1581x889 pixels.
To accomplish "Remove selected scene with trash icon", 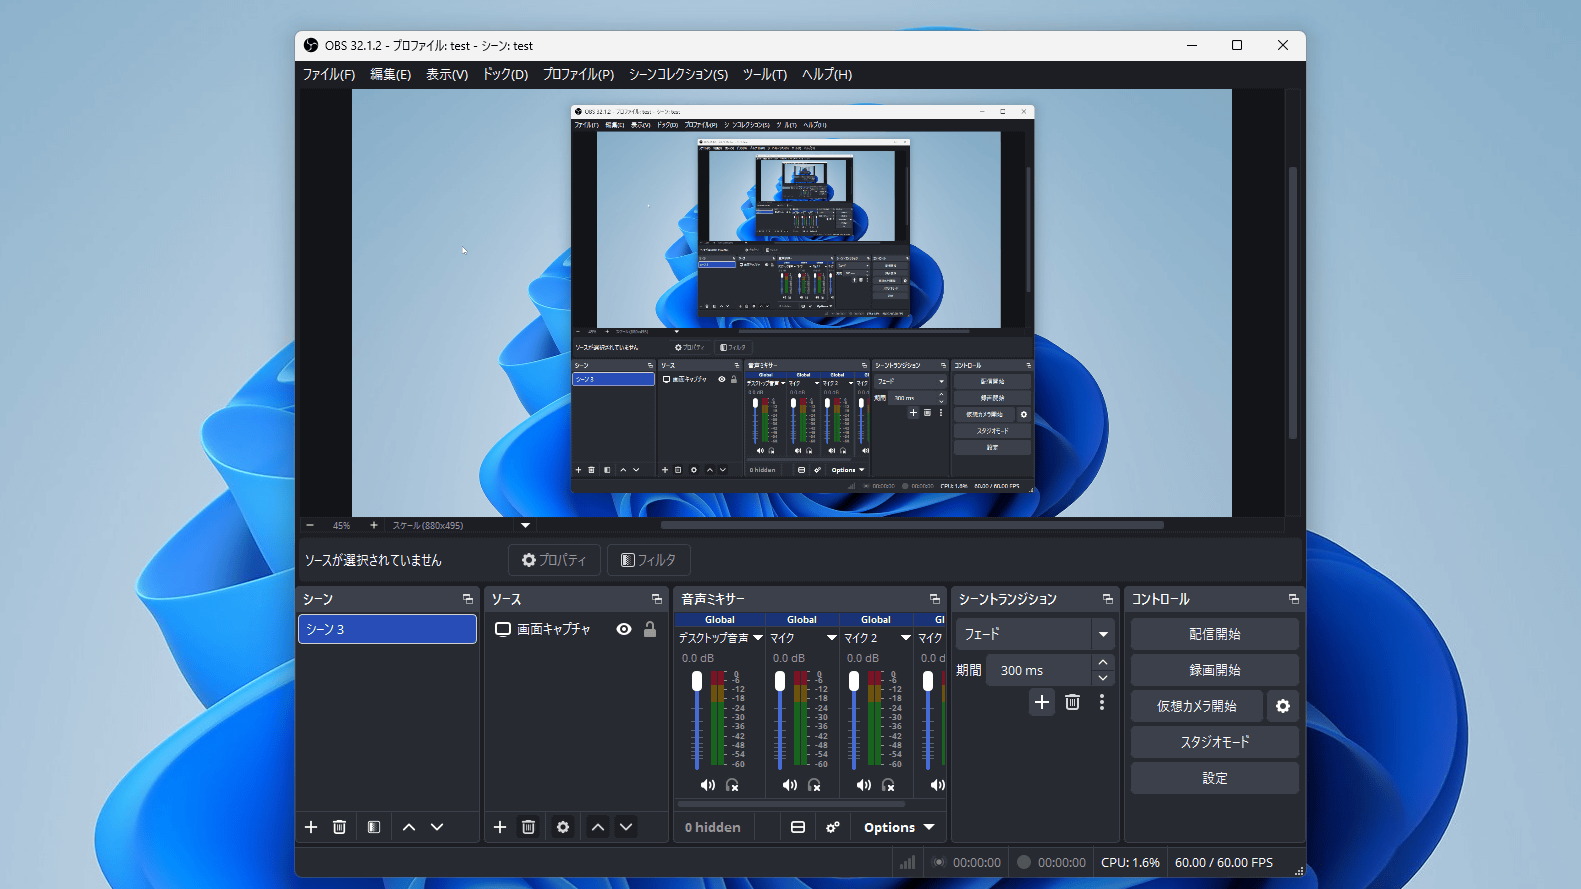I will pyautogui.click(x=339, y=827).
